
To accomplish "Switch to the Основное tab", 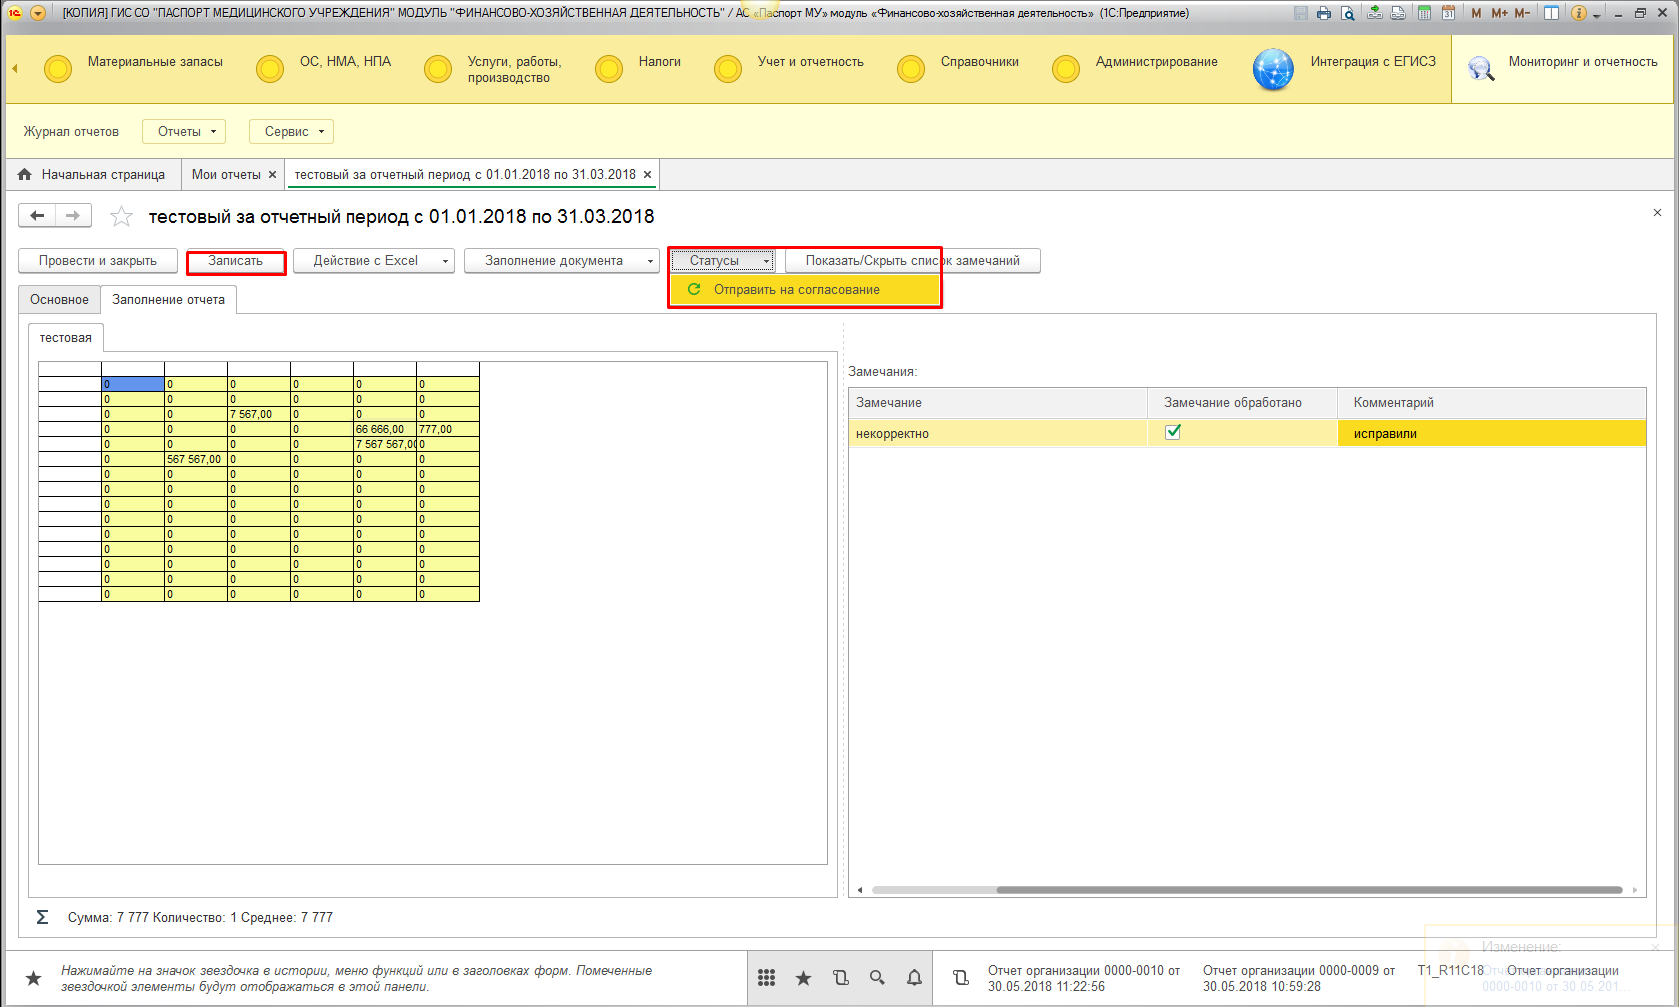I will pyautogui.click(x=59, y=300).
